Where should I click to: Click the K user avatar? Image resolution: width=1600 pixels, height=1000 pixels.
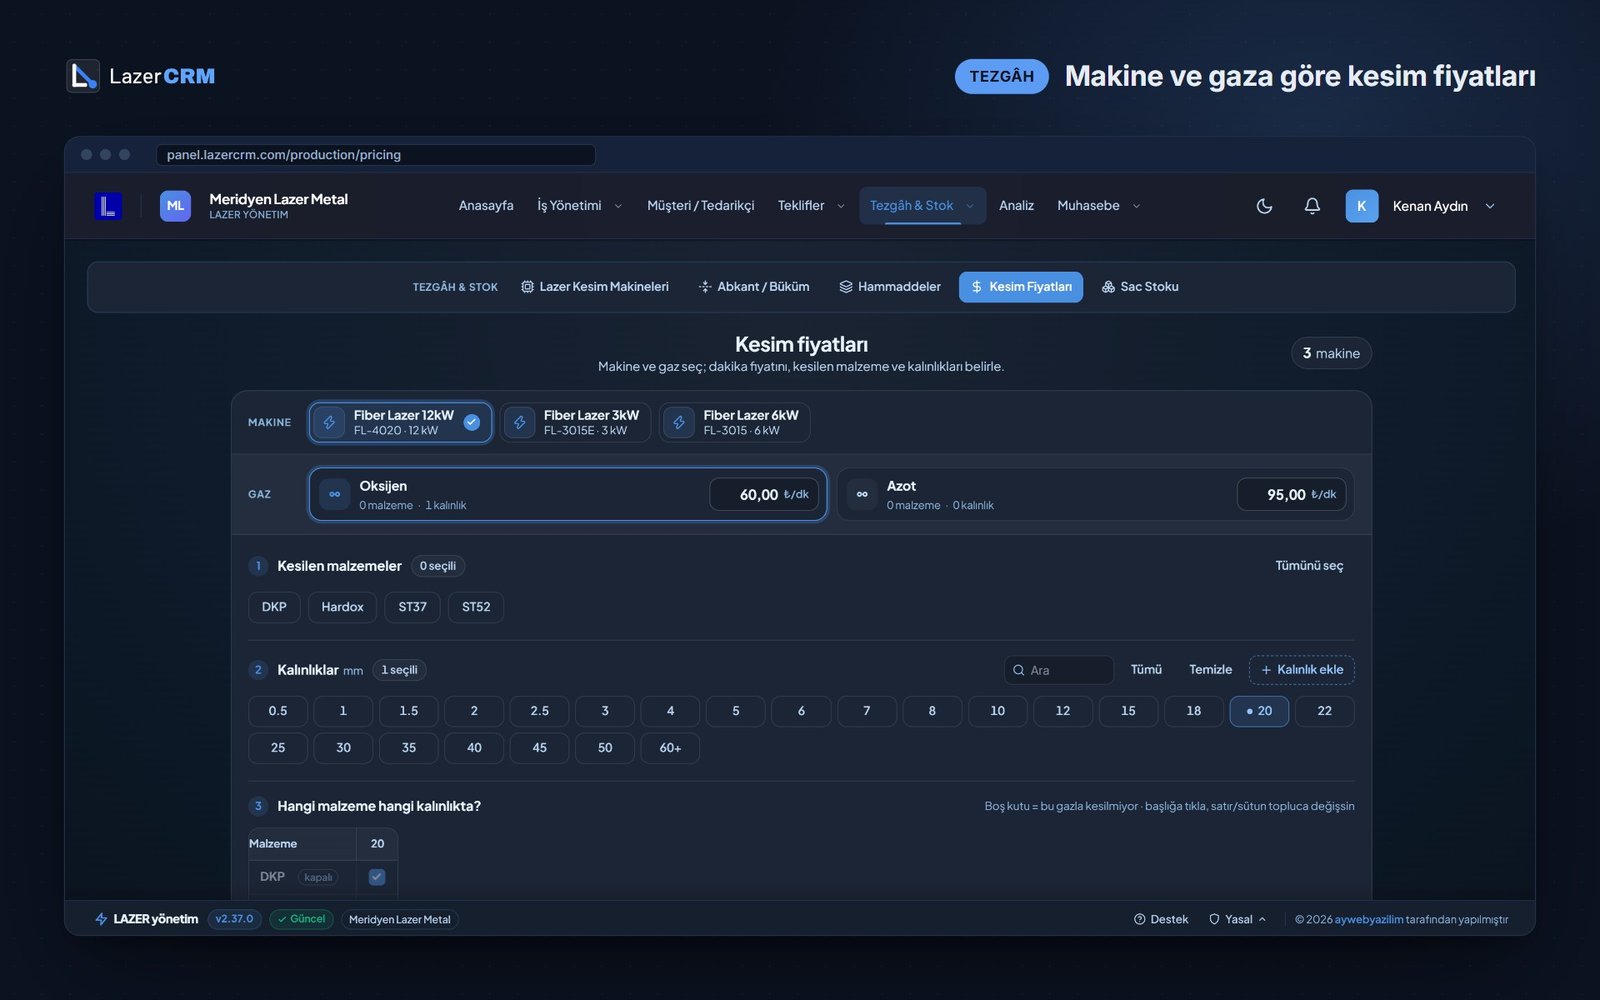[1361, 206]
